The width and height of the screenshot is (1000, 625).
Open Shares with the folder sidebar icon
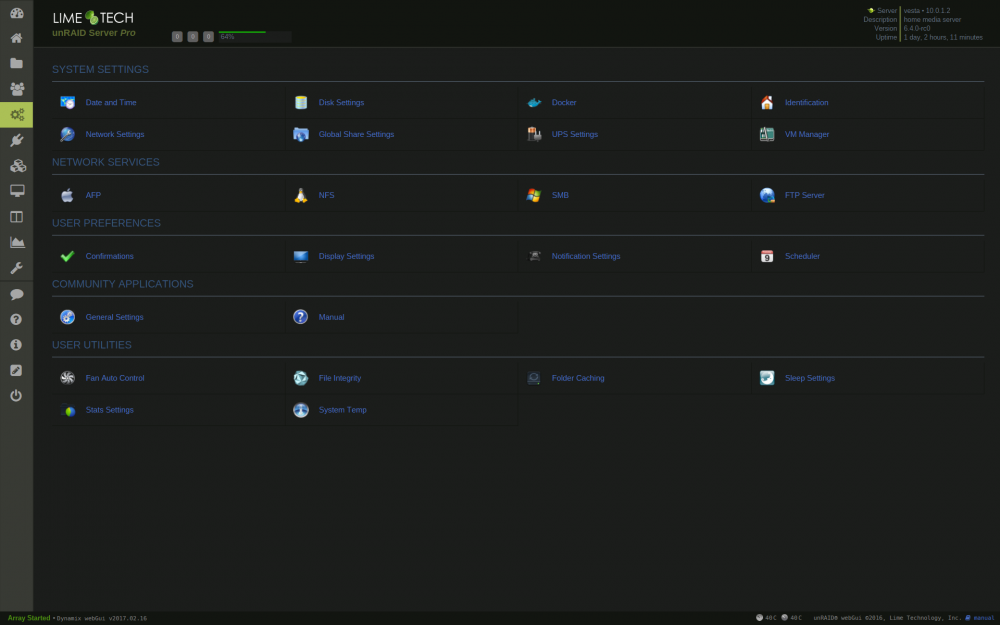tap(17, 63)
